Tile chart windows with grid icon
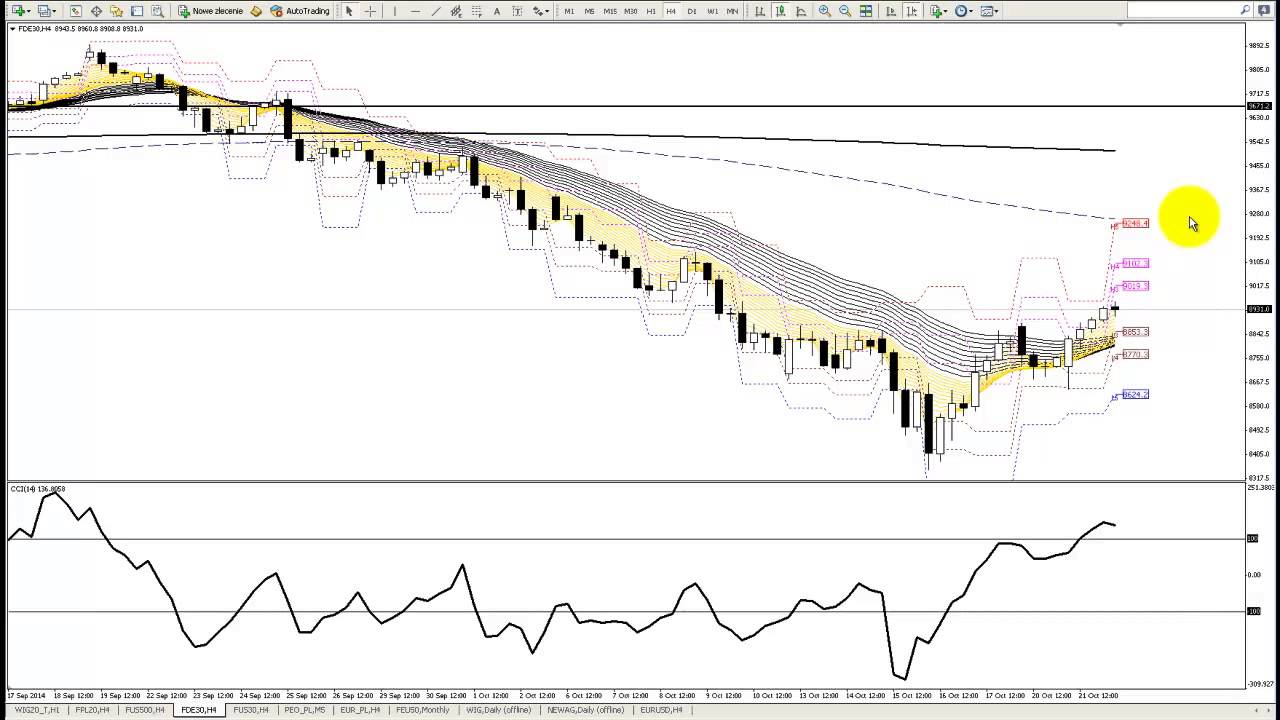The width and height of the screenshot is (1280, 720). tap(866, 11)
